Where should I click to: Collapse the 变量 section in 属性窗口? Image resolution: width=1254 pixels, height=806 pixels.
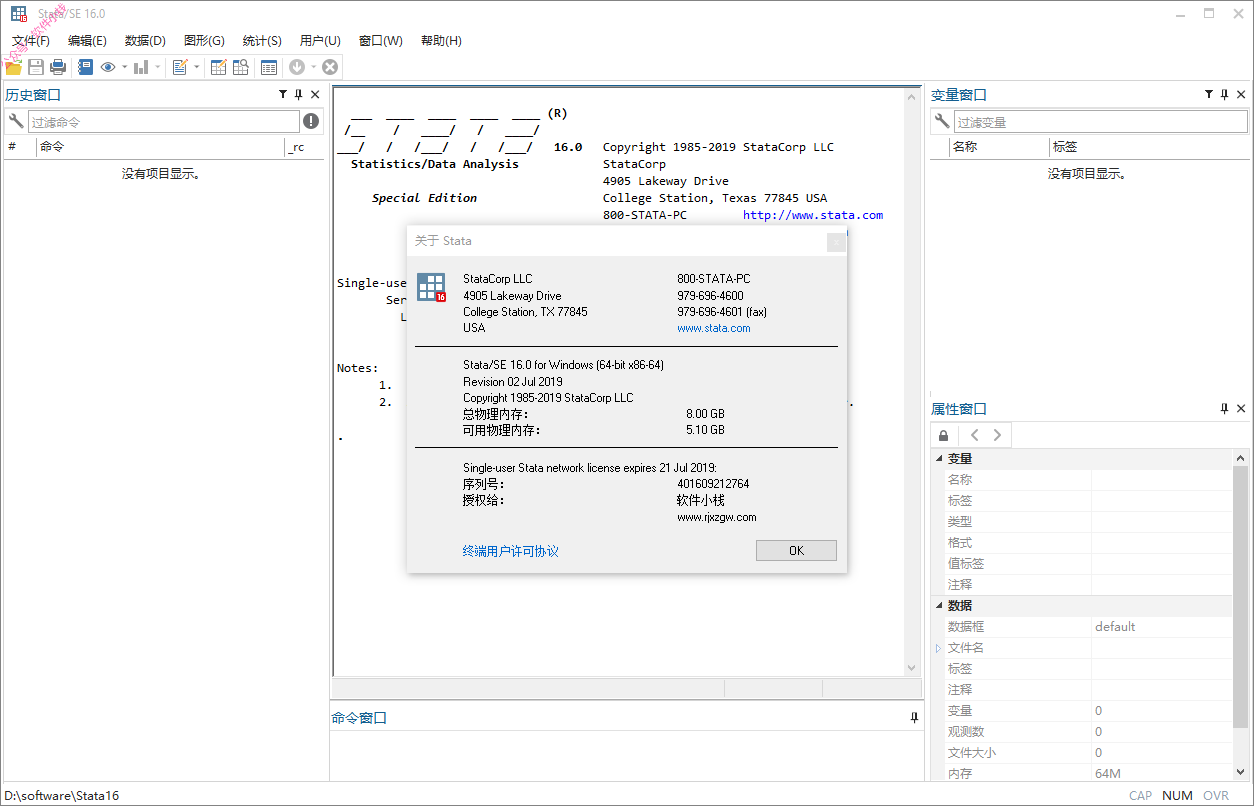939,459
